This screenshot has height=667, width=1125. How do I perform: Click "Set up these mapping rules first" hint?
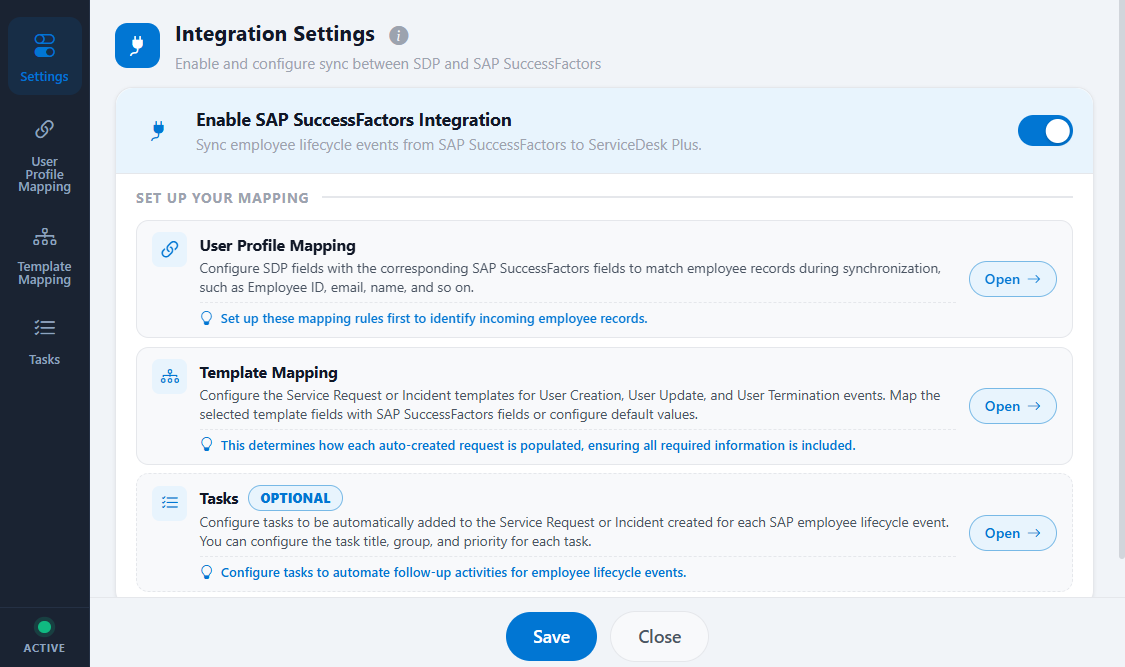click(x=434, y=318)
